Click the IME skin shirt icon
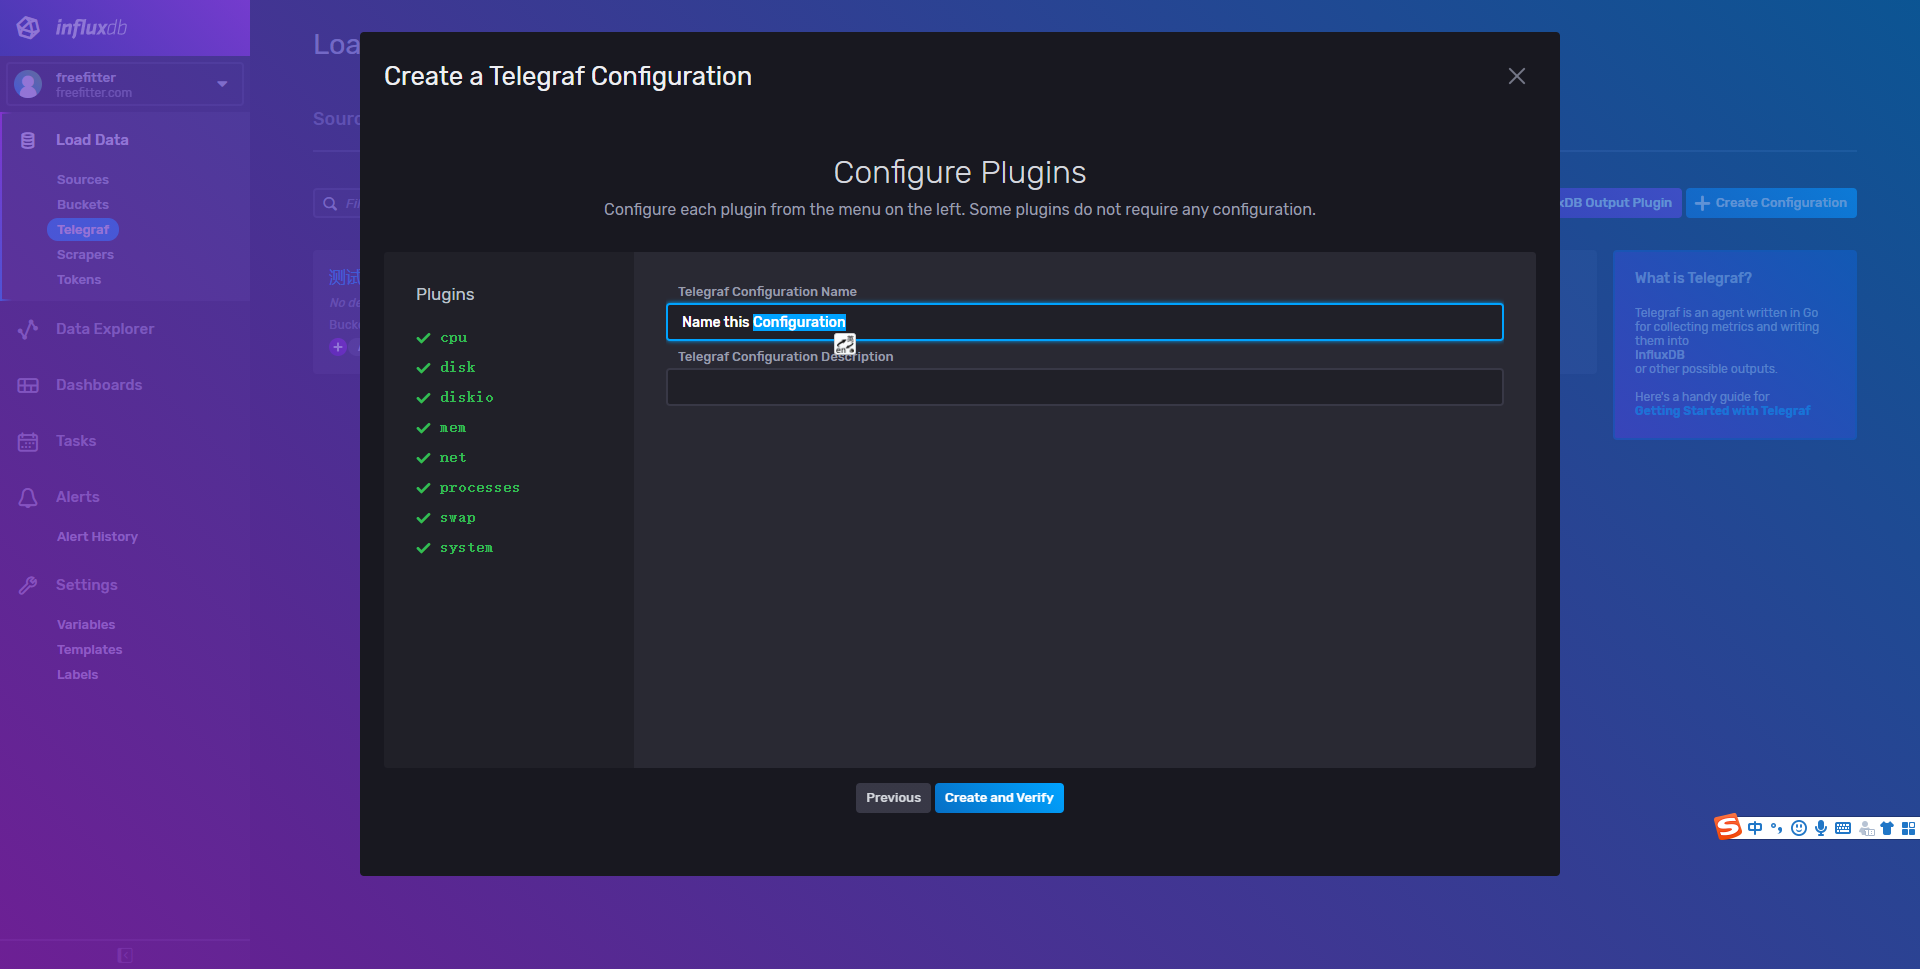1920x969 pixels. click(x=1887, y=828)
